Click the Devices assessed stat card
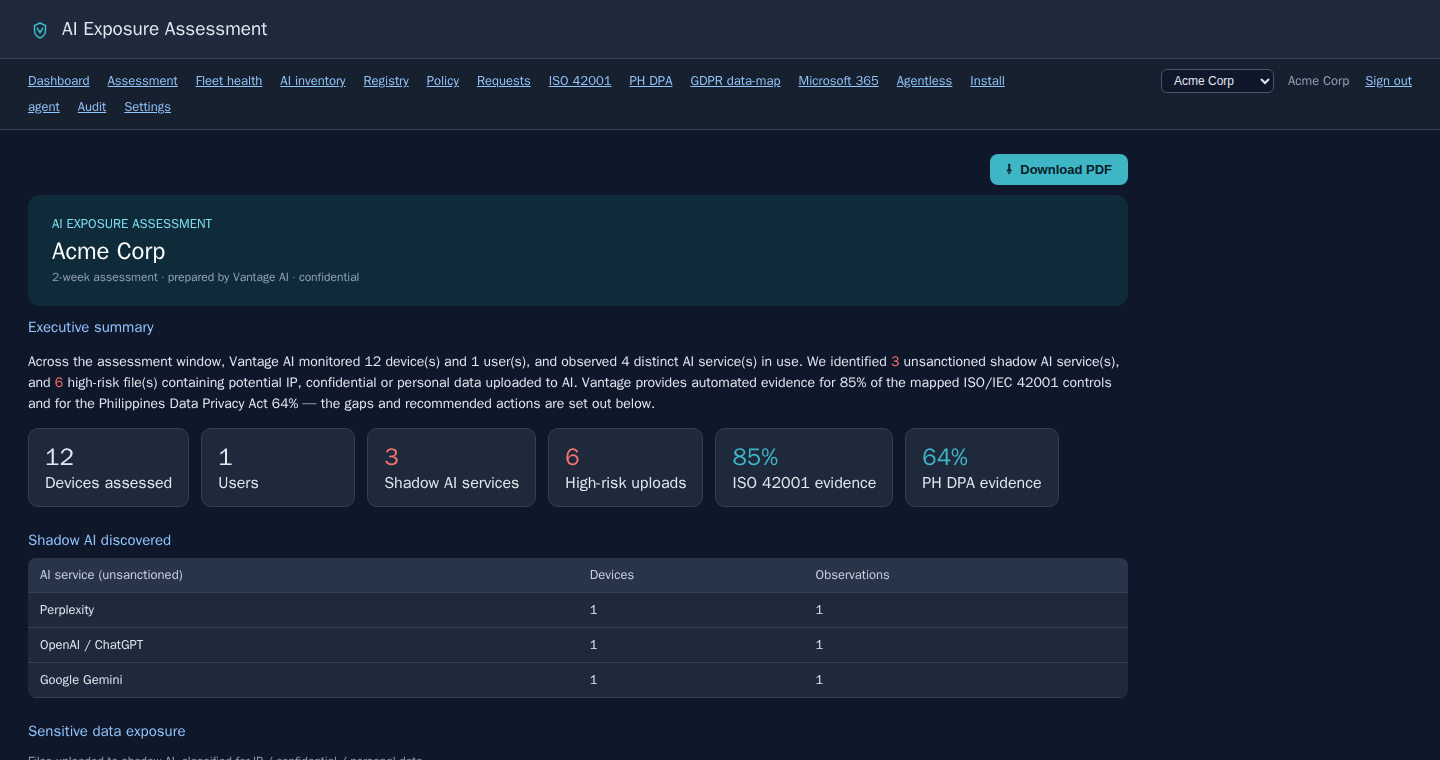The image size is (1440, 760). click(108, 468)
